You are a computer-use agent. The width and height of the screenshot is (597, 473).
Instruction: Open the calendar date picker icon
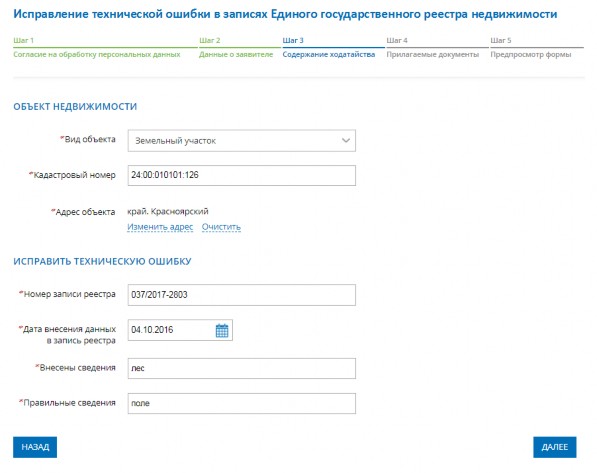[222, 330]
